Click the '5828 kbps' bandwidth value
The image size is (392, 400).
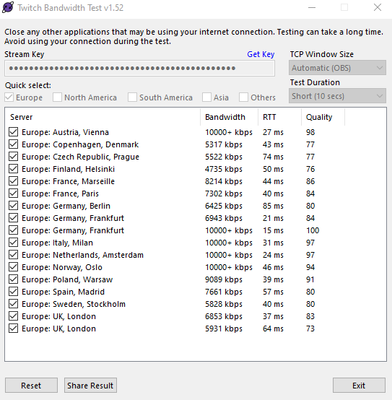(224, 304)
